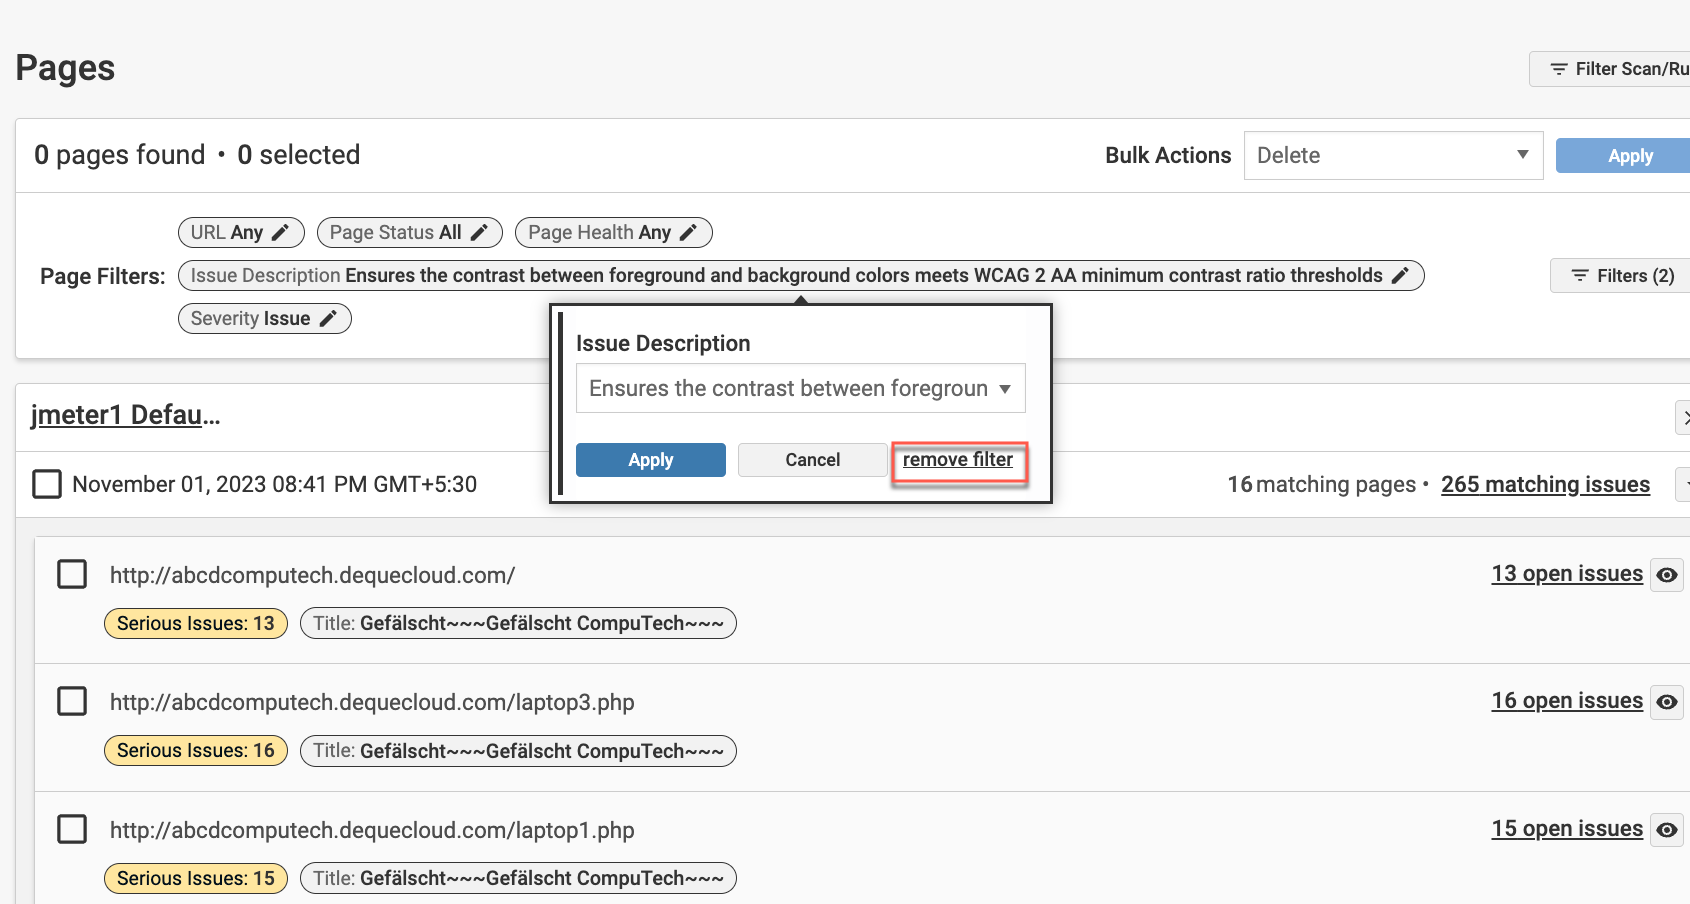Click pencil icon on Page Health filter
The width and height of the screenshot is (1690, 904).
point(688,233)
